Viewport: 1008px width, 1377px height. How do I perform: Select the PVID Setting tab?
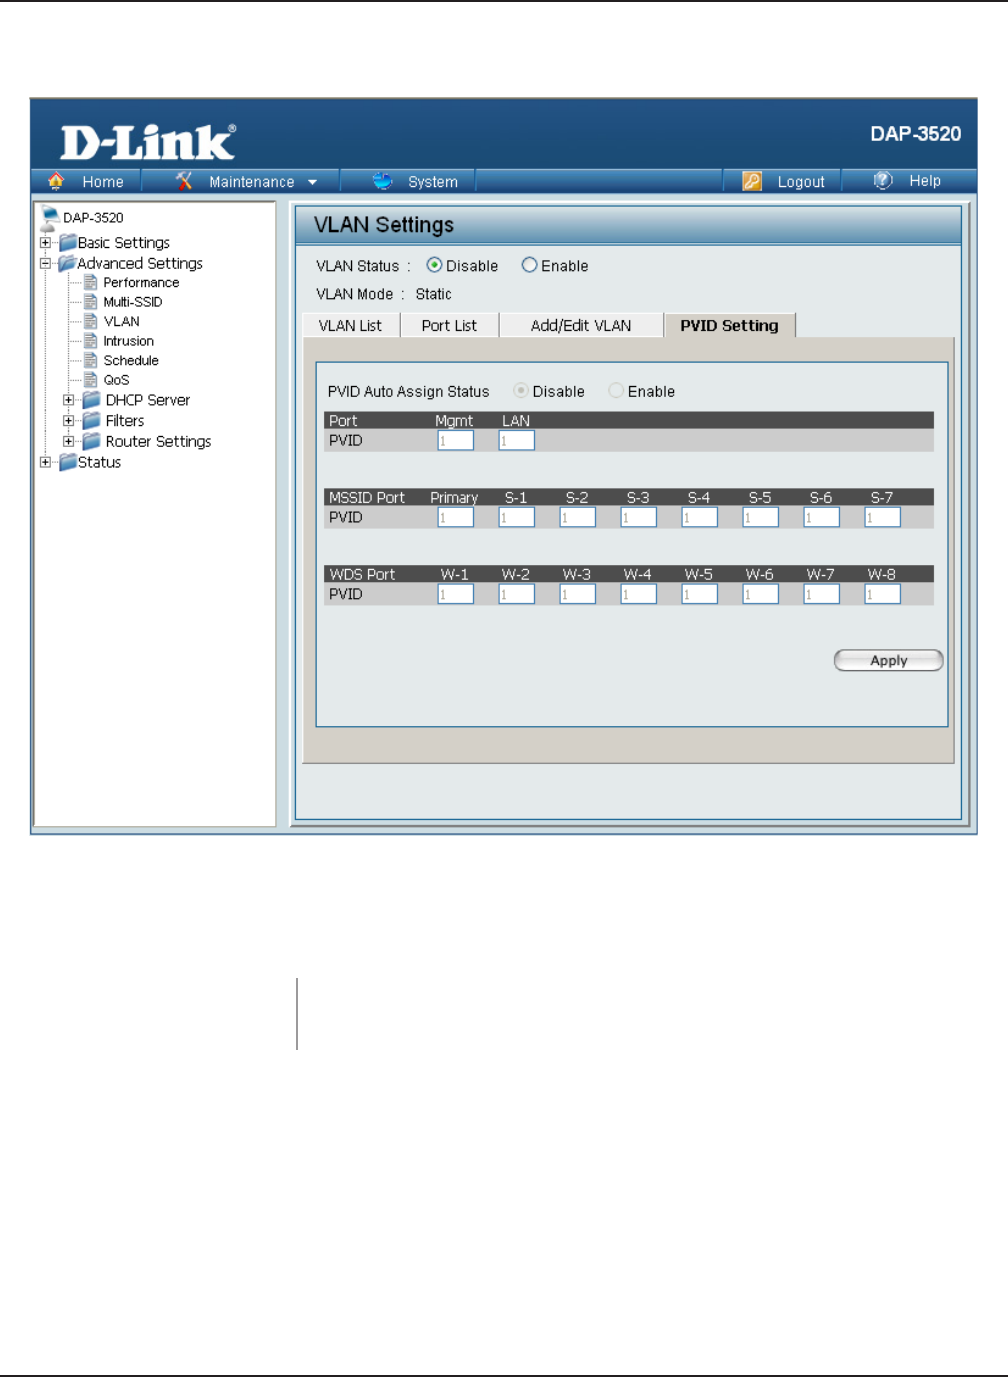click(729, 325)
